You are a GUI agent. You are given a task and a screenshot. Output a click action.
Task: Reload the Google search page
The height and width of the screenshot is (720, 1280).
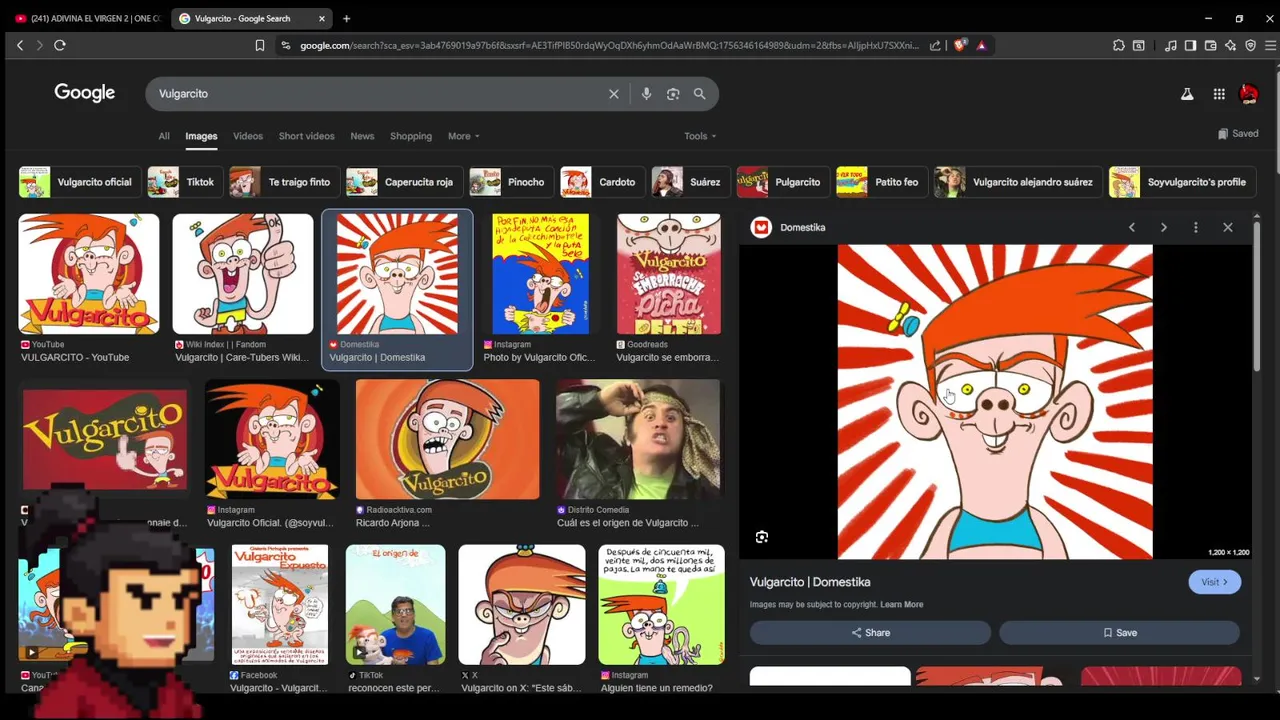(60, 45)
